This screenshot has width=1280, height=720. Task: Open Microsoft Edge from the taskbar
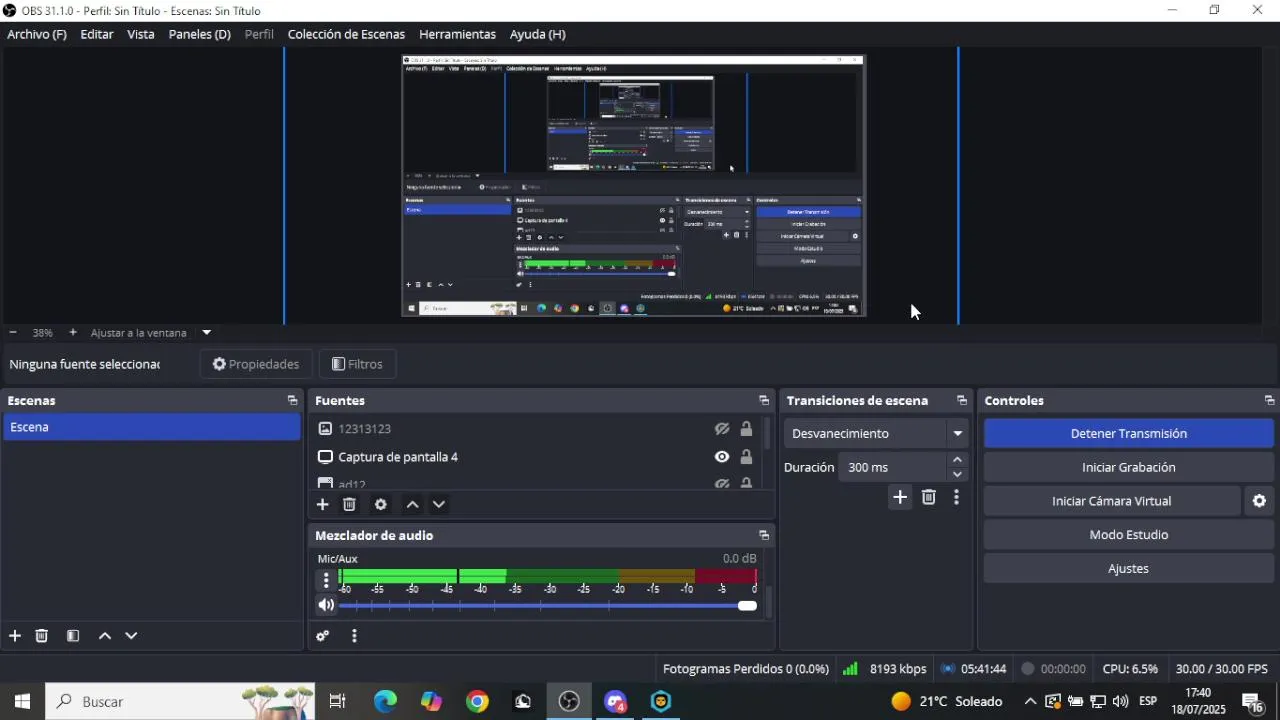pyautogui.click(x=385, y=702)
